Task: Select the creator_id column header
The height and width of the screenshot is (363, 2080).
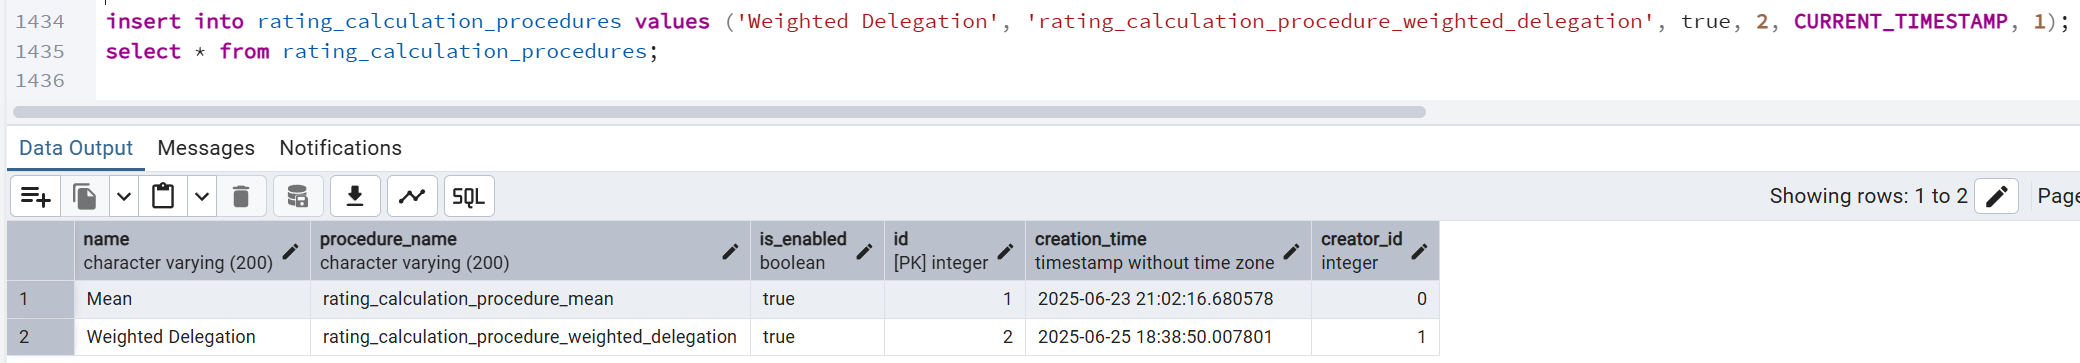Action: pyautogui.click(x=1375, y=251)
